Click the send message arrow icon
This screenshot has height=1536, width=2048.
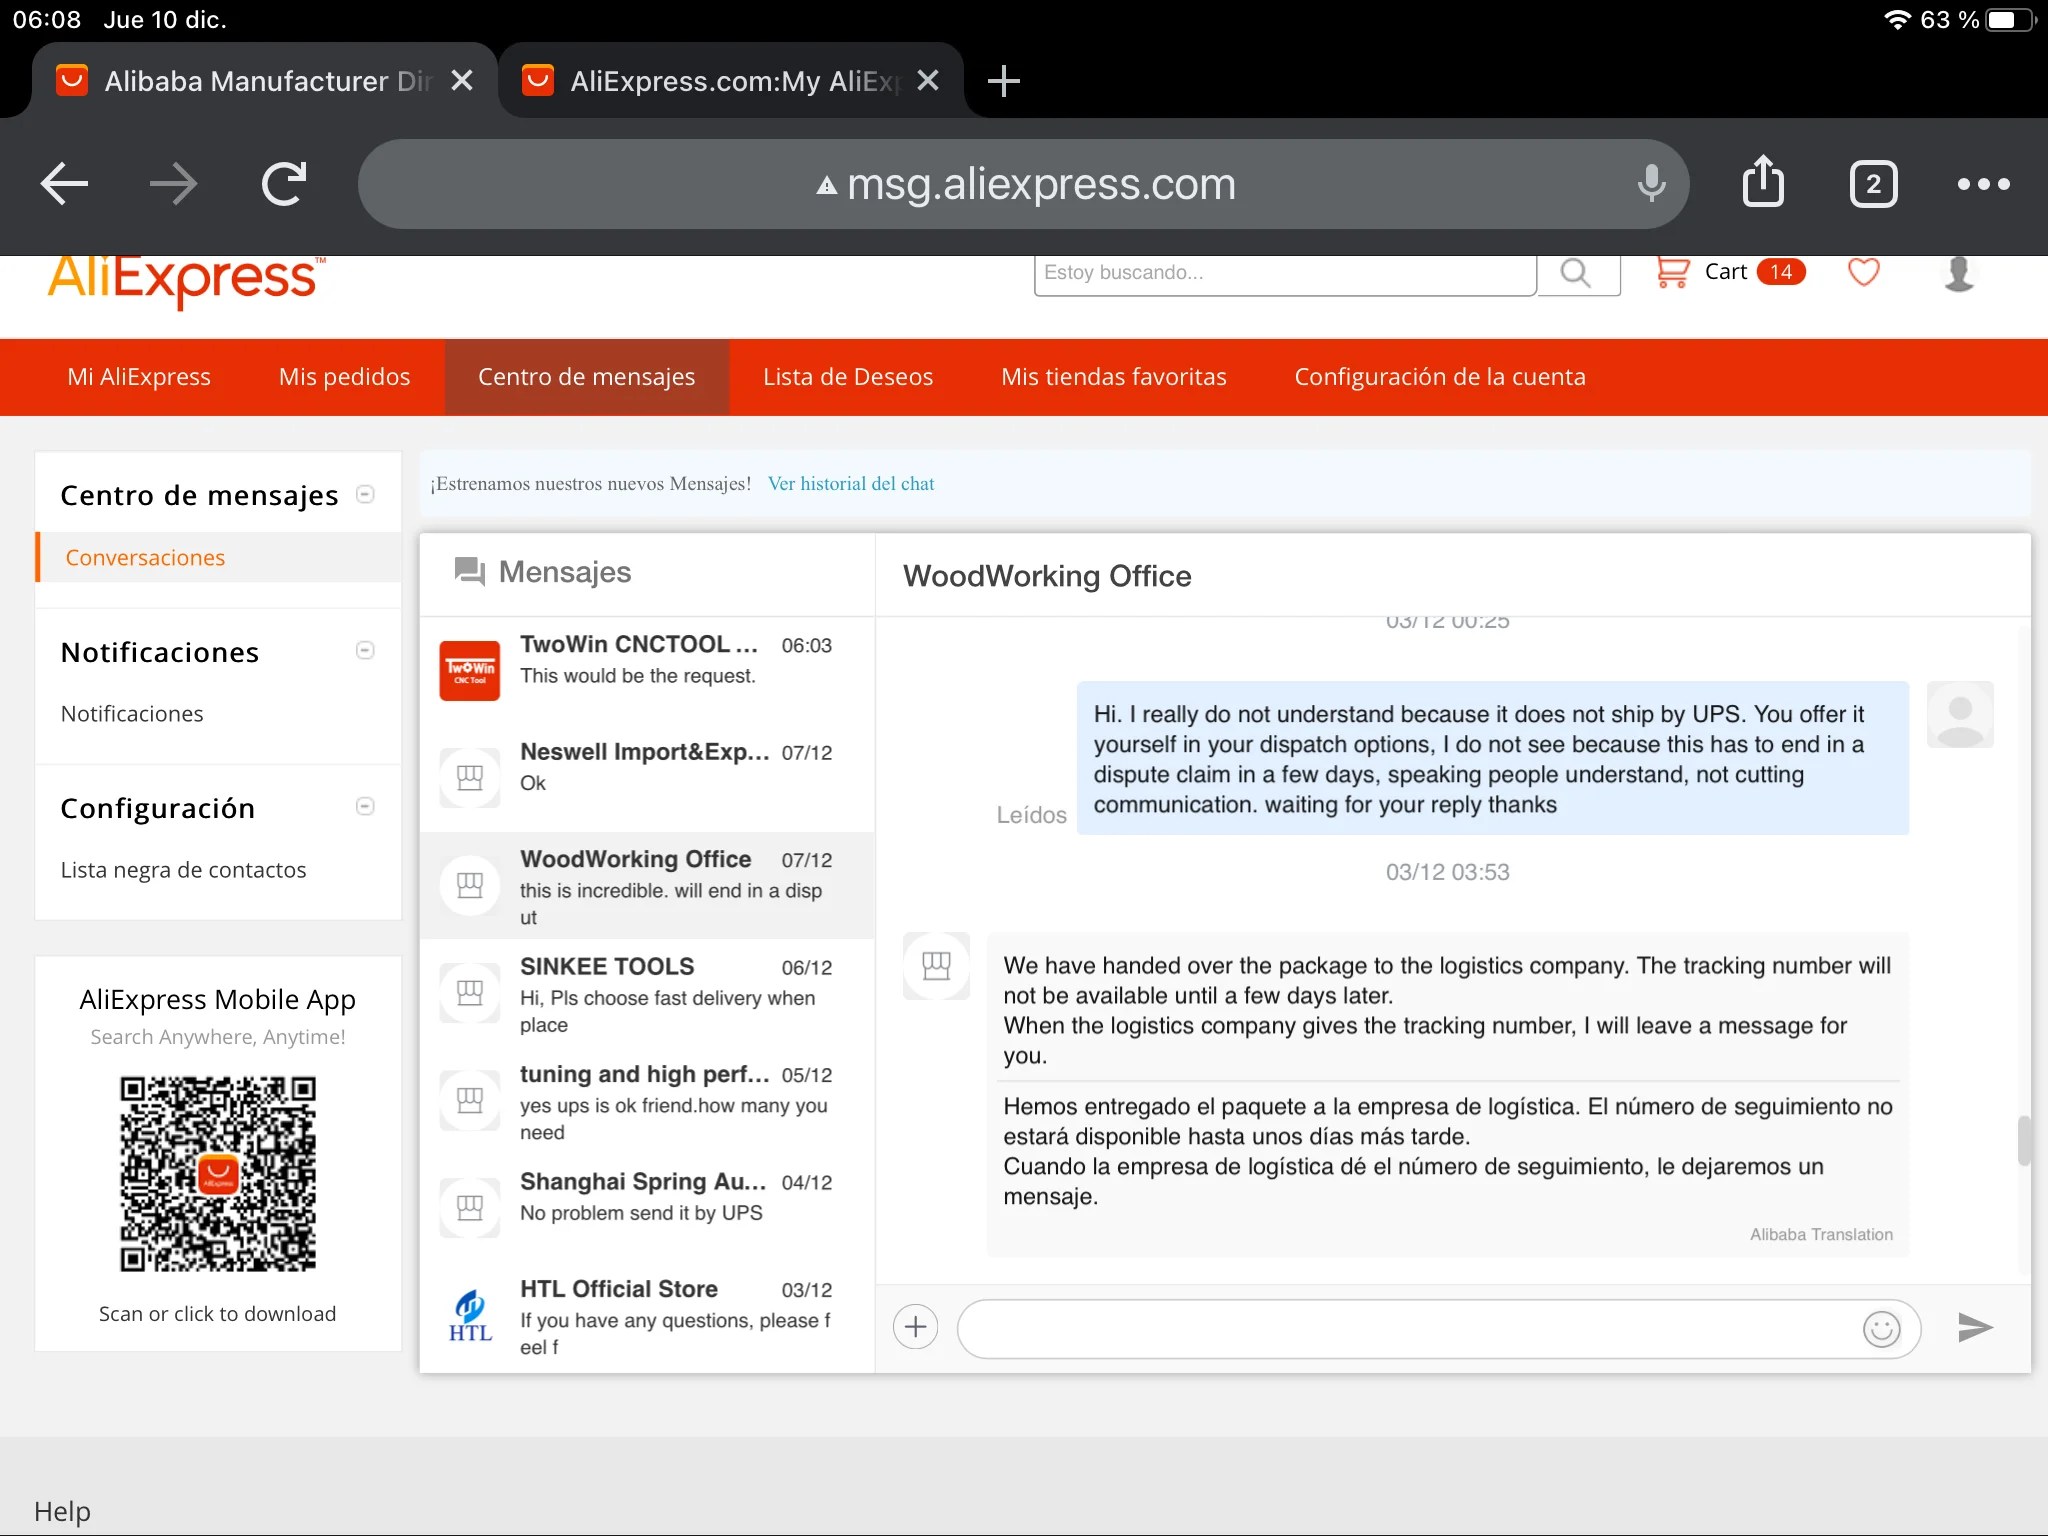(1975, 1327)
